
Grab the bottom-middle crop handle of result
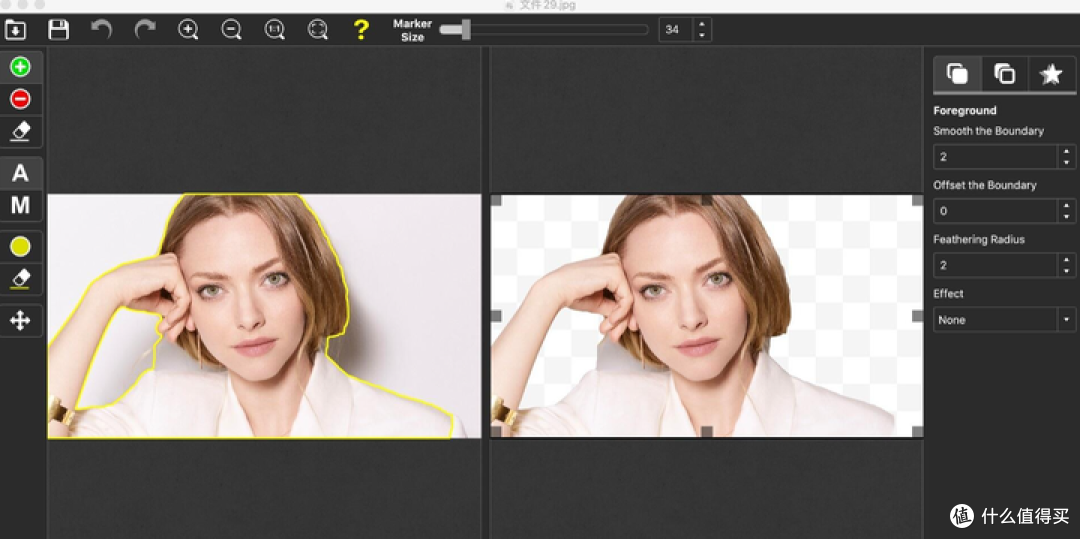[x=707, y=432]
